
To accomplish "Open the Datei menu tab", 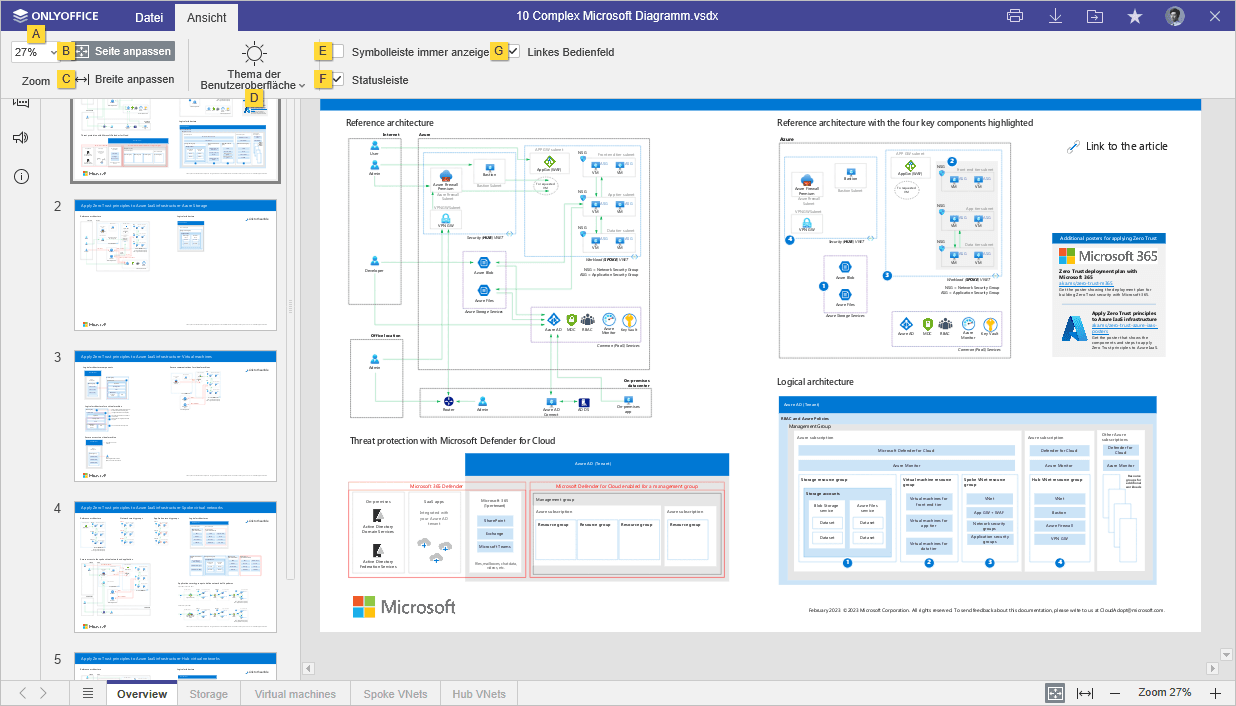I will click(x=149, y=16).
